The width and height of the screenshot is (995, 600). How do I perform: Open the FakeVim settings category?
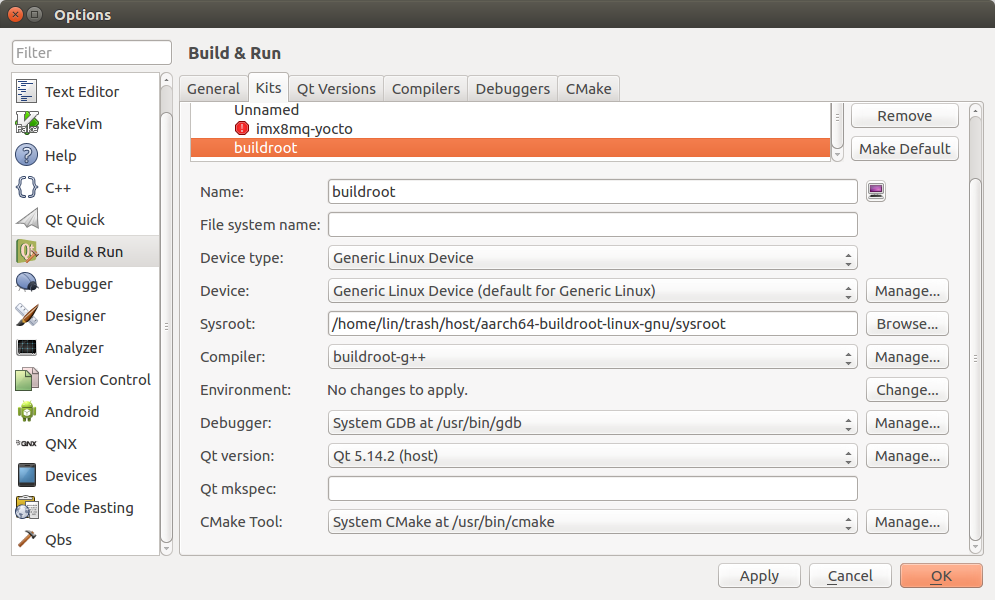pos(73,124)
